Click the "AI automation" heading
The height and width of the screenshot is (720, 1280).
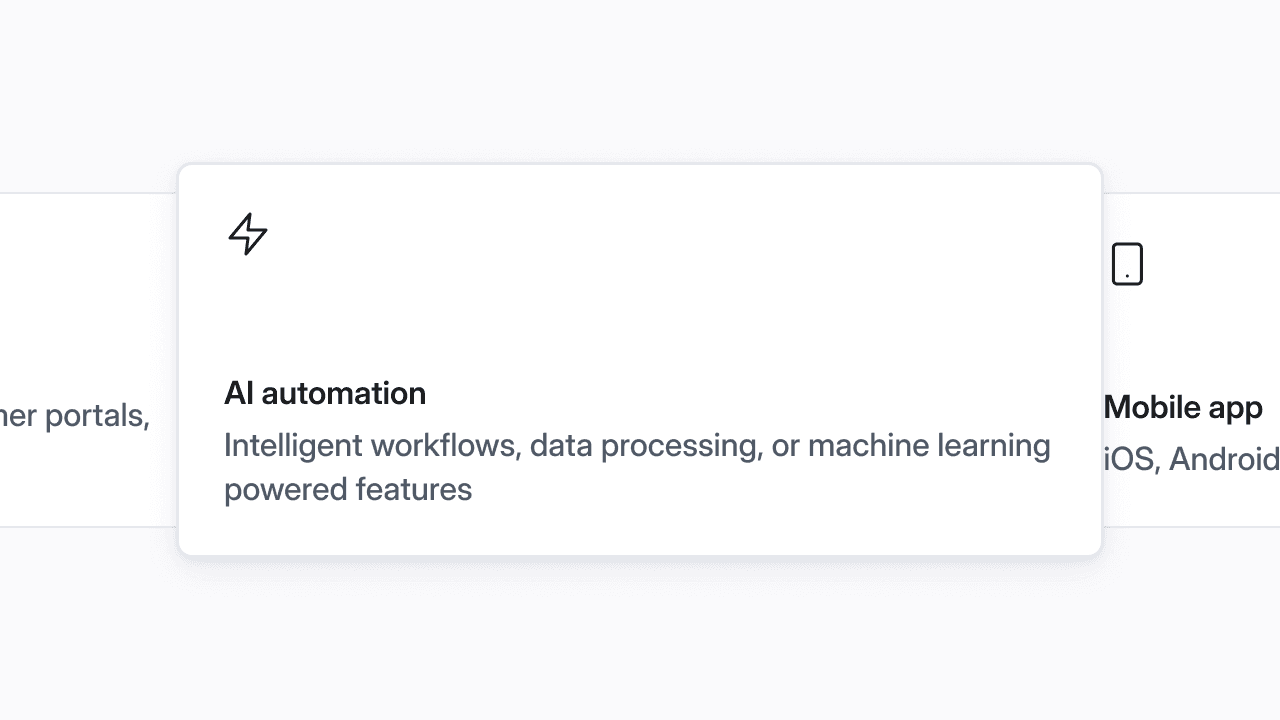325,393
